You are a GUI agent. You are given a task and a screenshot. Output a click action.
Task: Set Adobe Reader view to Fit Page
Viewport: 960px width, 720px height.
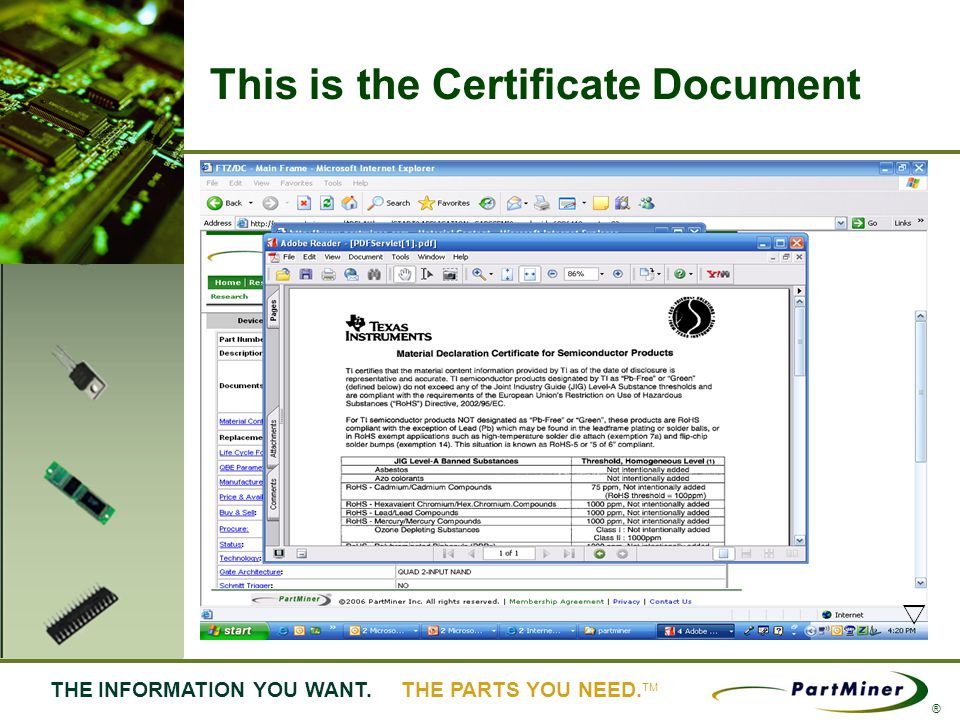[507, 274]
